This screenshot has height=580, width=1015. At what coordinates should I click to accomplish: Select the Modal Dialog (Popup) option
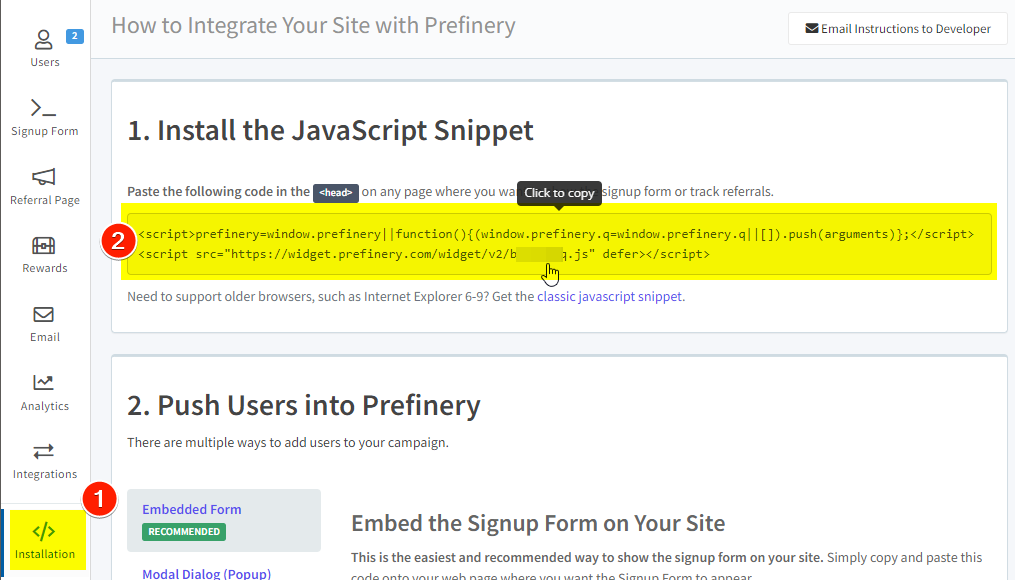pos(206,573)
